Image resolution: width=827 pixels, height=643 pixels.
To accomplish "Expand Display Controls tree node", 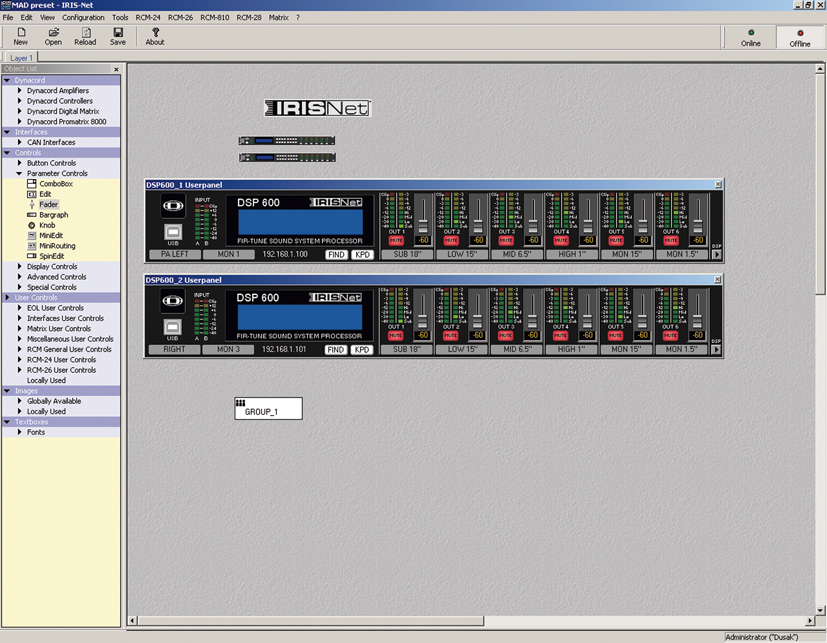I will pyautogui.click(x=20, y=266).
